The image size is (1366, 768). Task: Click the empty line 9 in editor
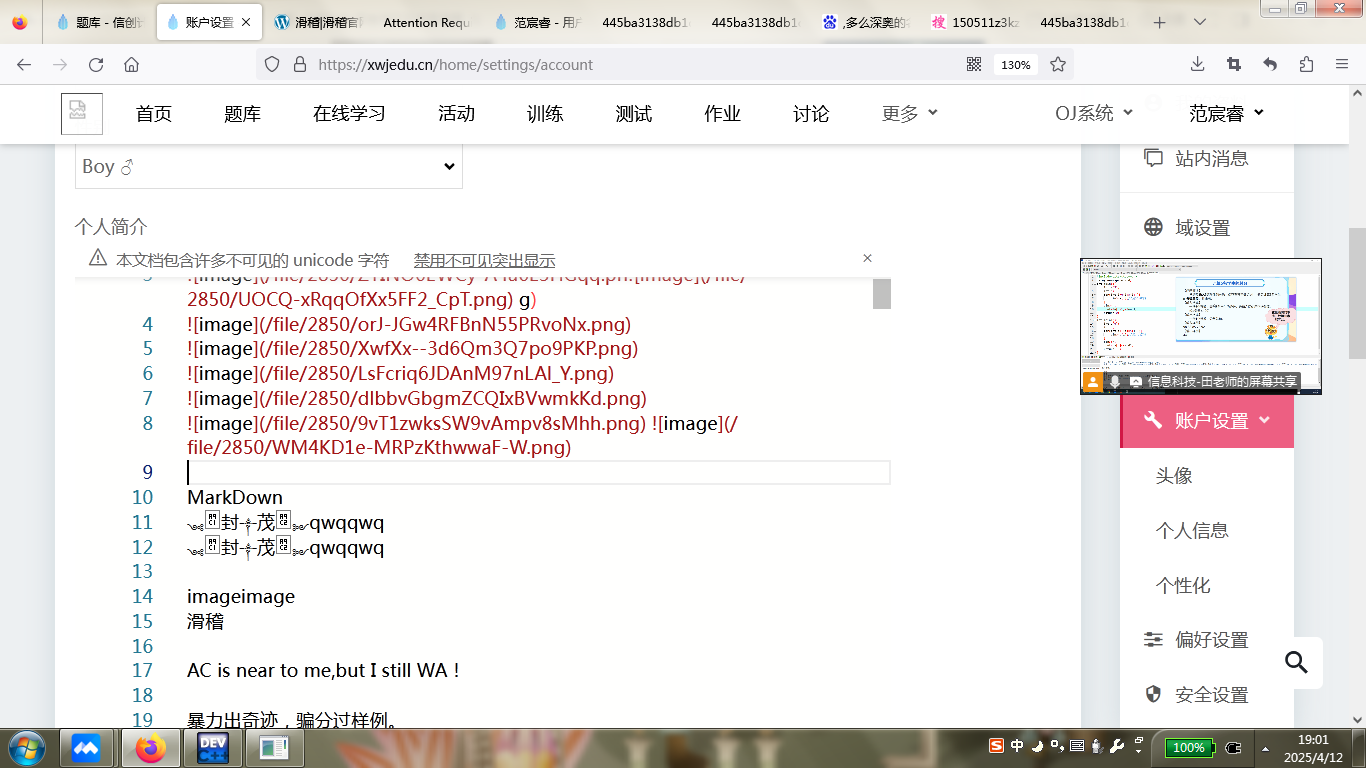point(538,473)
